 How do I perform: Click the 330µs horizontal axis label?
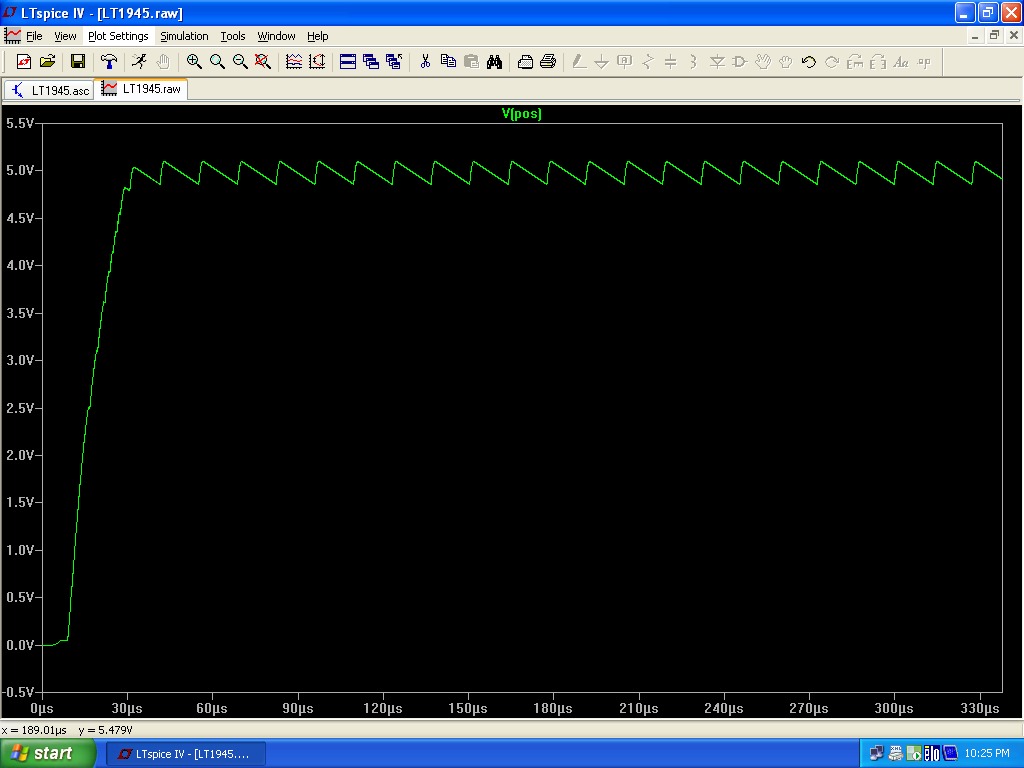(980, 708)
